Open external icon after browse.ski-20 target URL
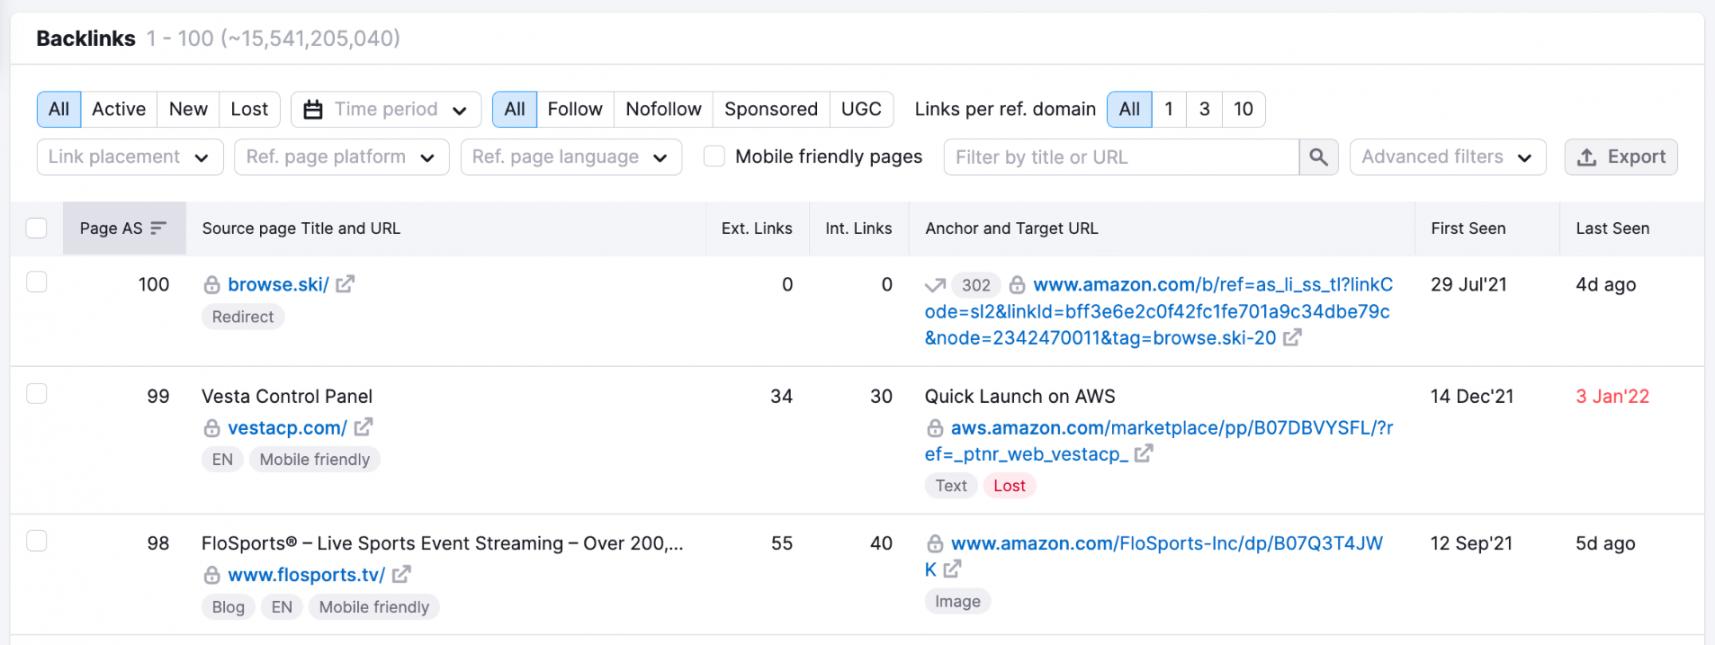 1292,338
